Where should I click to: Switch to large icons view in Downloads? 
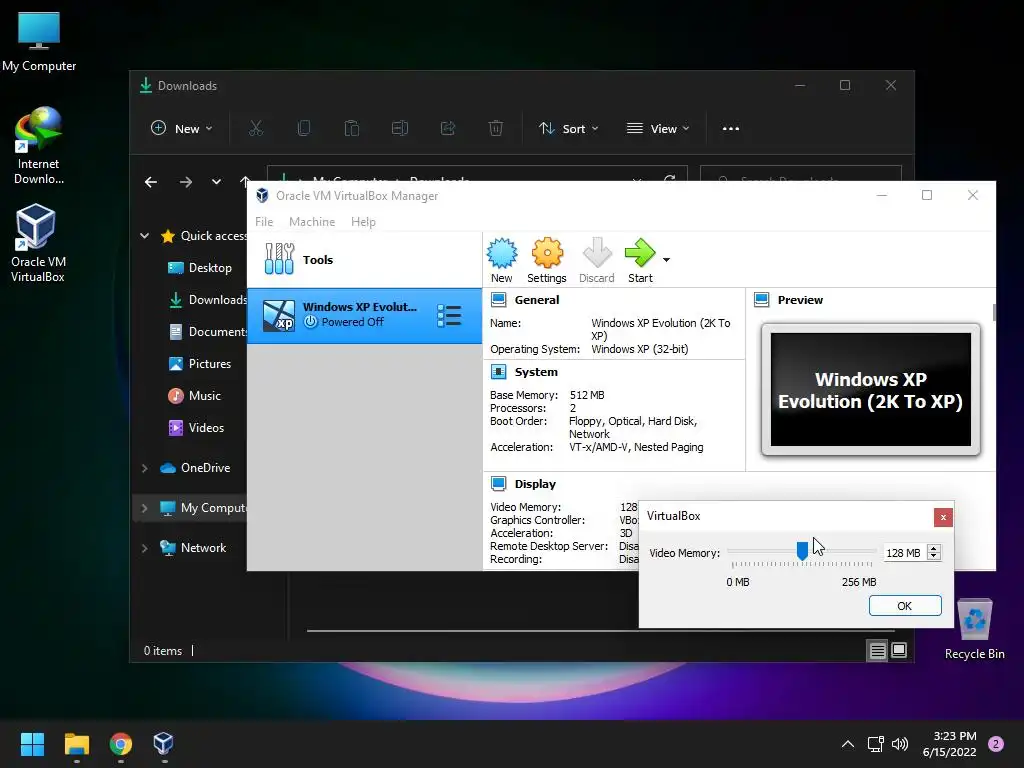[899, 650]
